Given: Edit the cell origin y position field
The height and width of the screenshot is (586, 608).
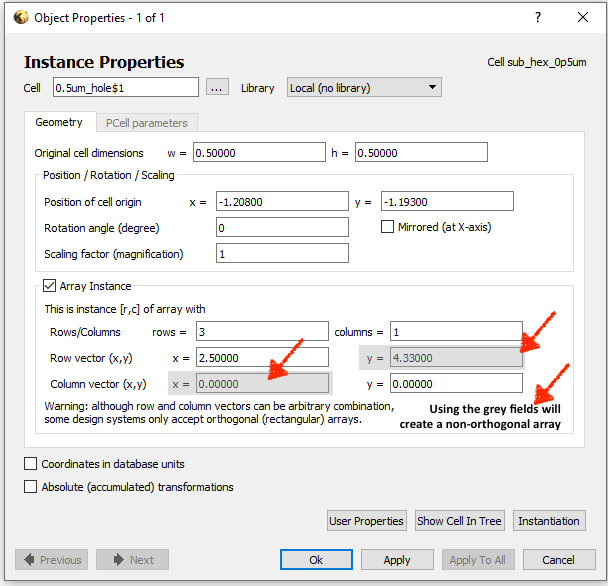Looking at the screenshot, I should 447,201.
